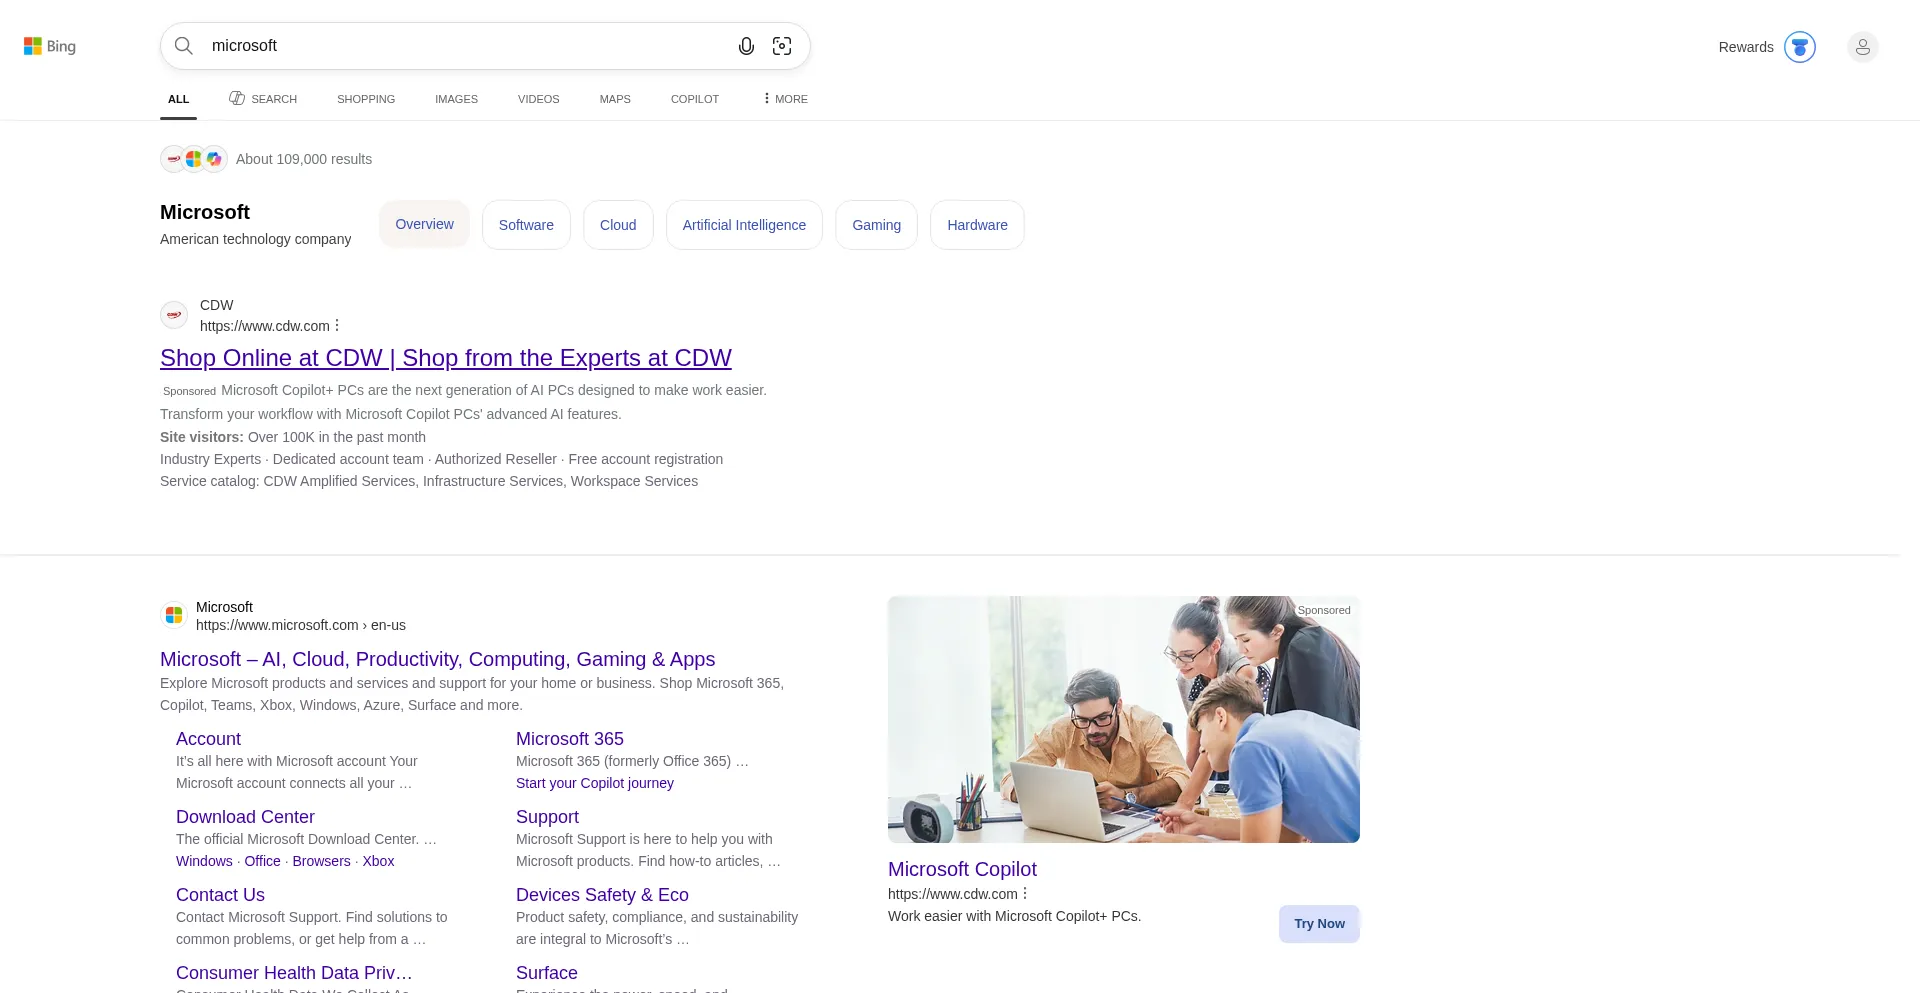
Task: Open the Surface sitelink
Action: [546, 973]
